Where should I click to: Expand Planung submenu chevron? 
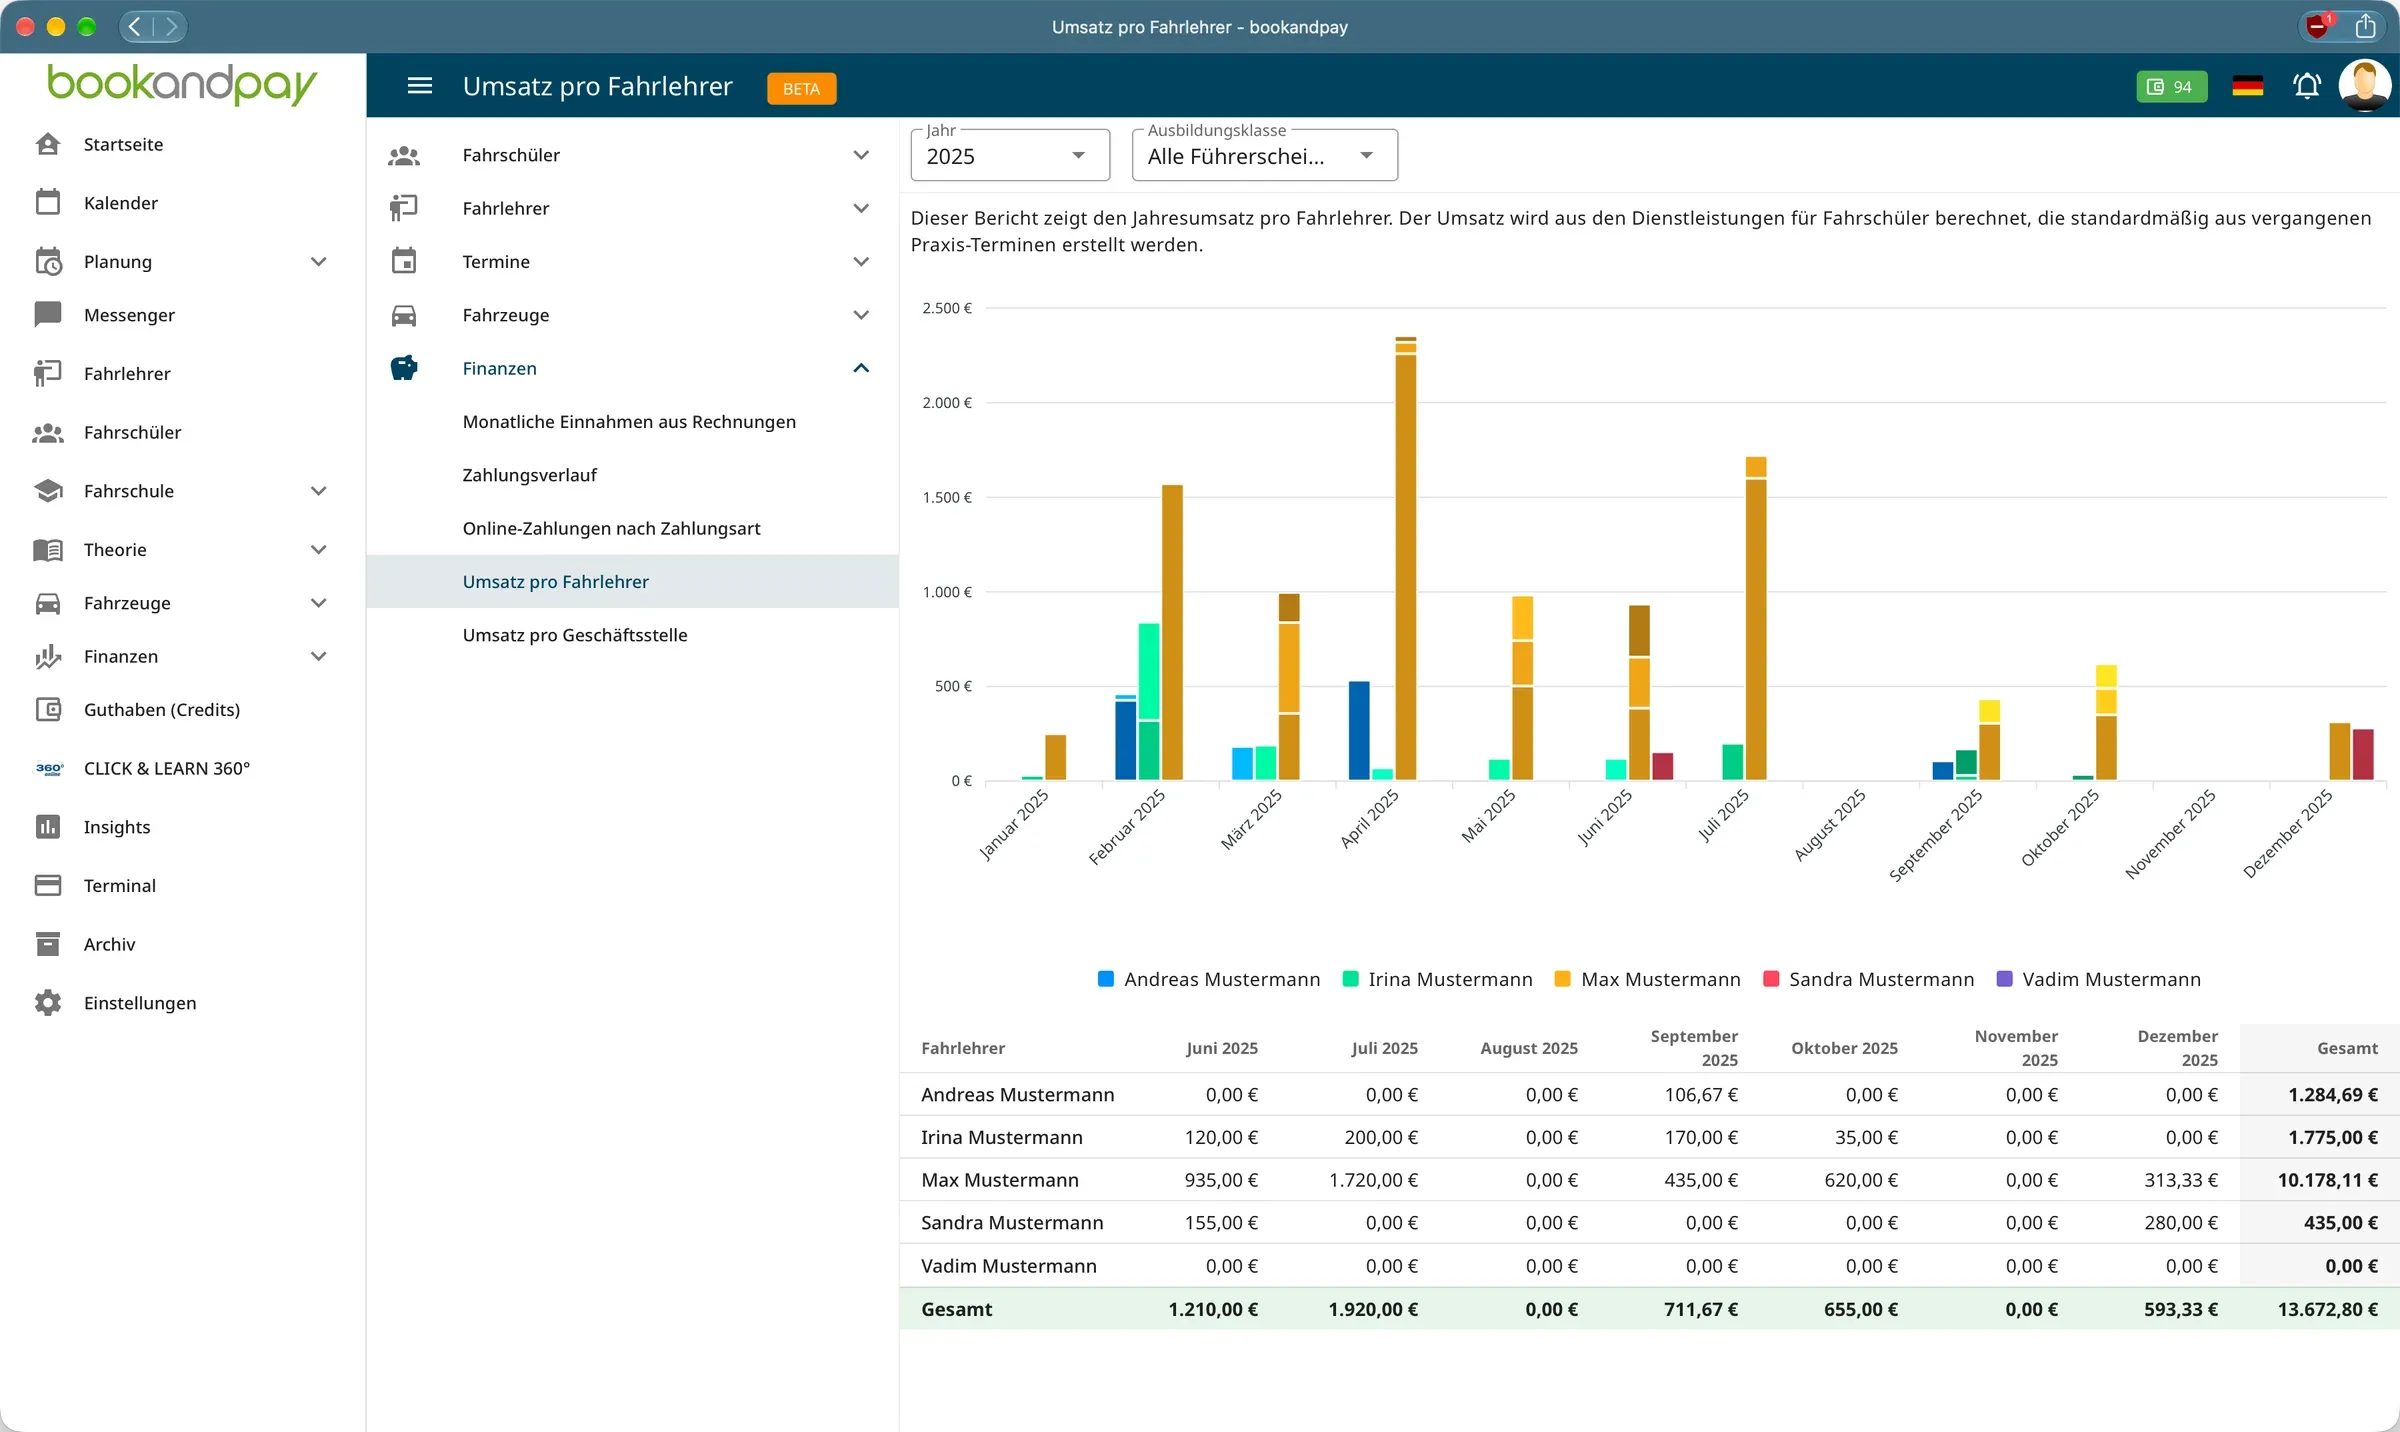[319, 262]
